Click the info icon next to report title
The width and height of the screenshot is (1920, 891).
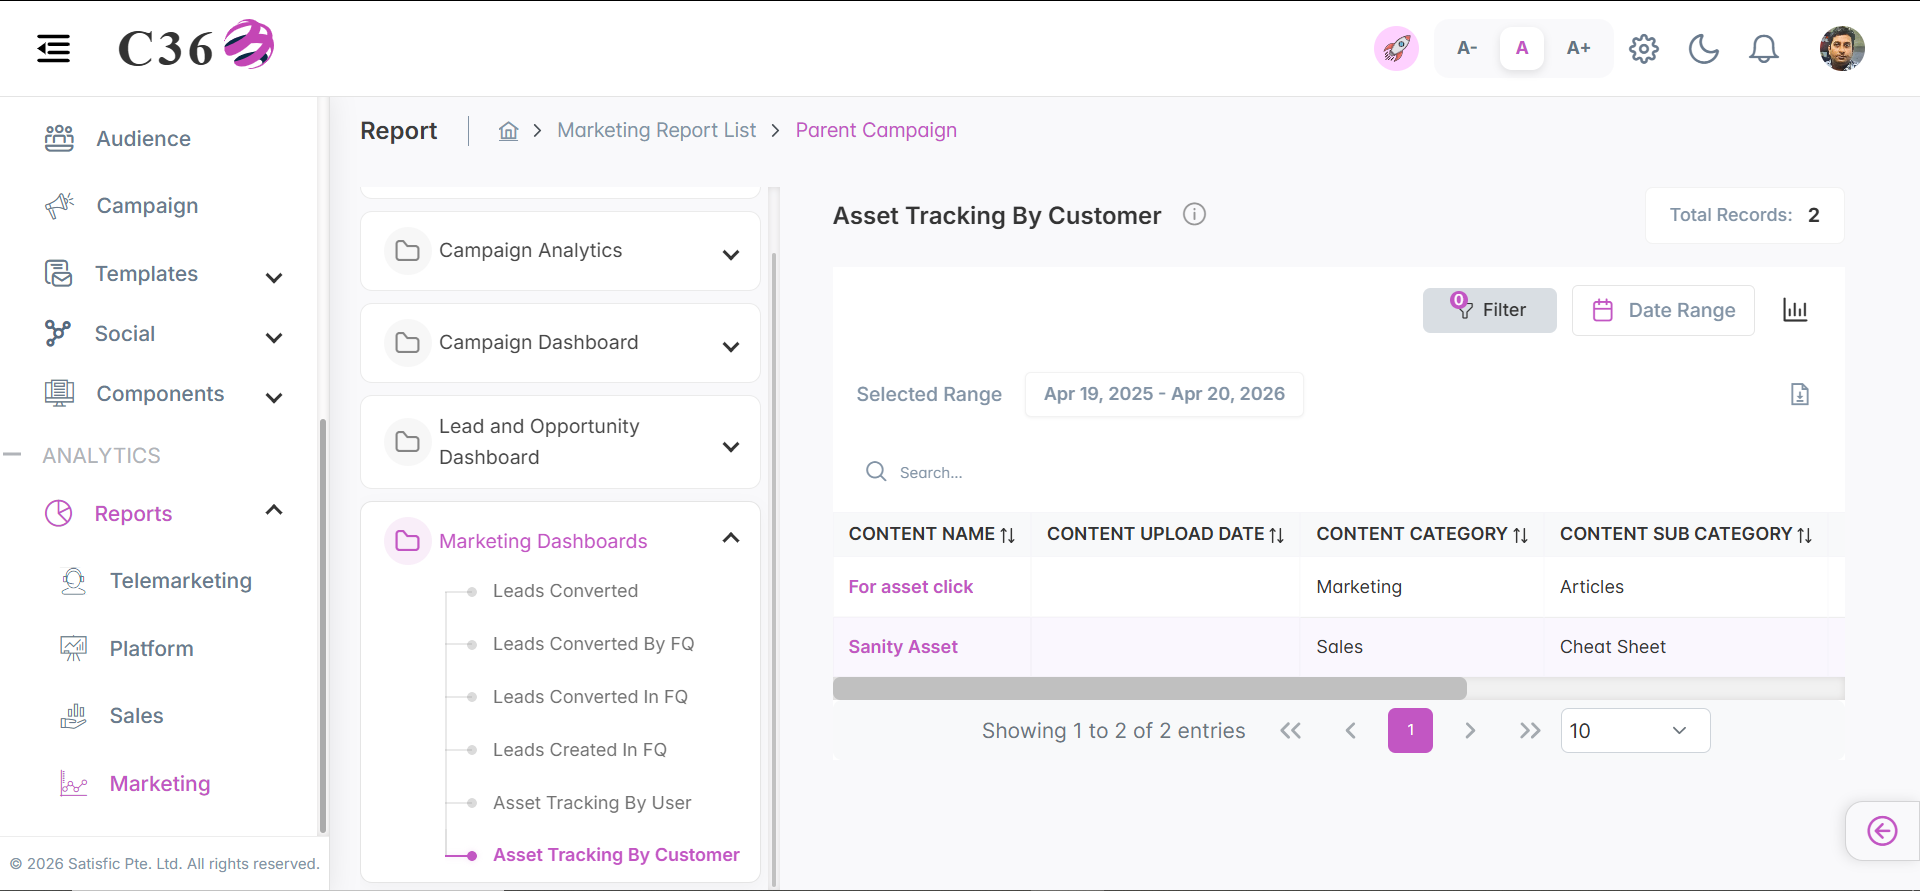1194,214
